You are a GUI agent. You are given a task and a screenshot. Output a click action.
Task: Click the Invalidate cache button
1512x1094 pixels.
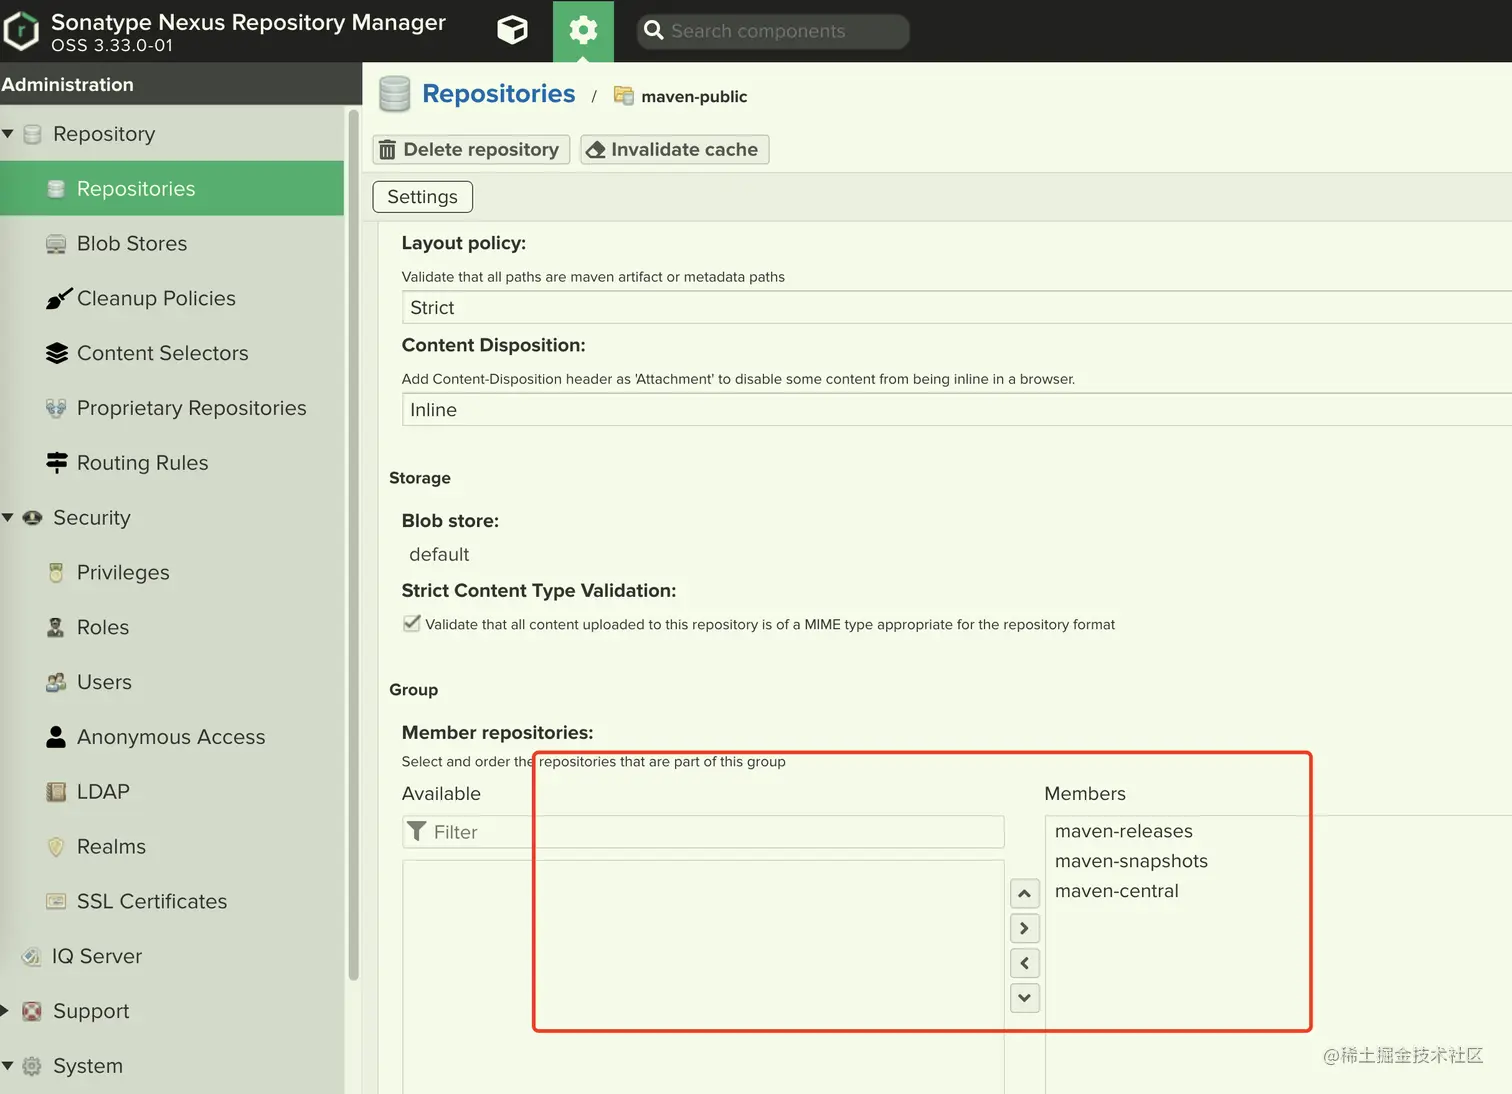coord(674,149)
